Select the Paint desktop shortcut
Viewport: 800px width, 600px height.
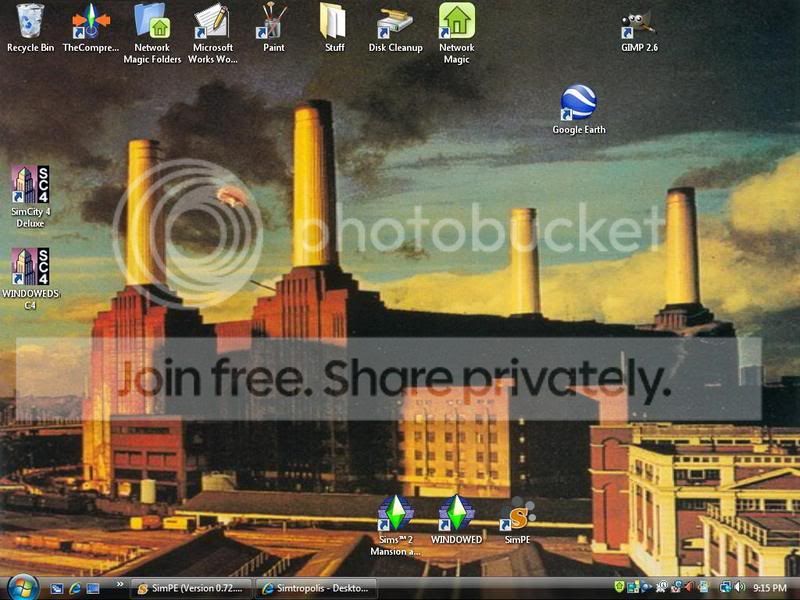(273, 28)
